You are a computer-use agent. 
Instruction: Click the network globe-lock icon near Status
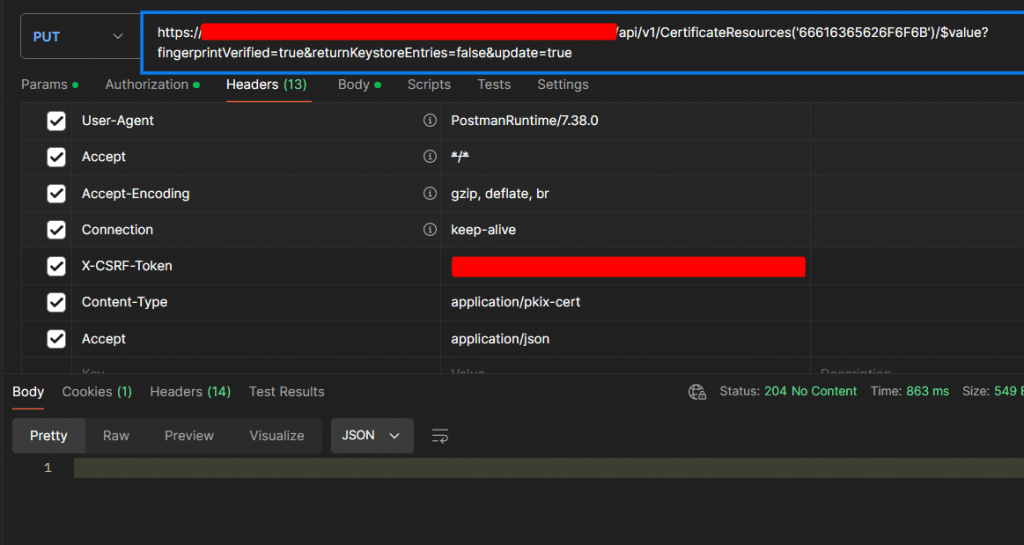[x=697, y=392]
